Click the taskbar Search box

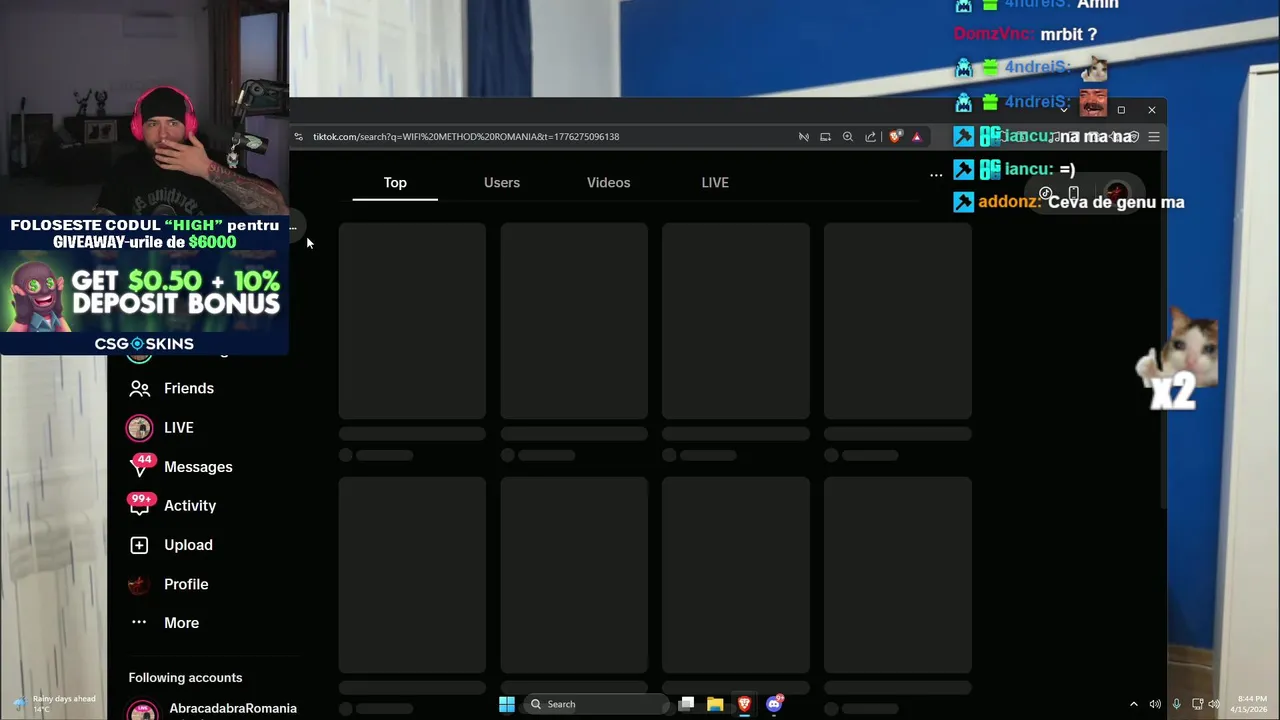click(x=596, y=704)
